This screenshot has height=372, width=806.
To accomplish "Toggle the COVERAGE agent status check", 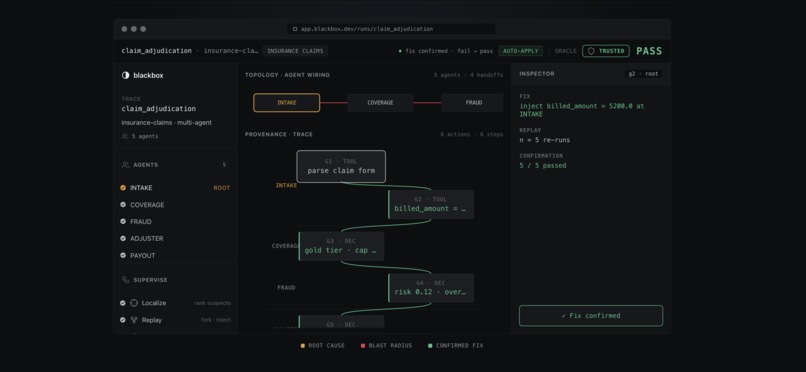I will click(123, 204).
